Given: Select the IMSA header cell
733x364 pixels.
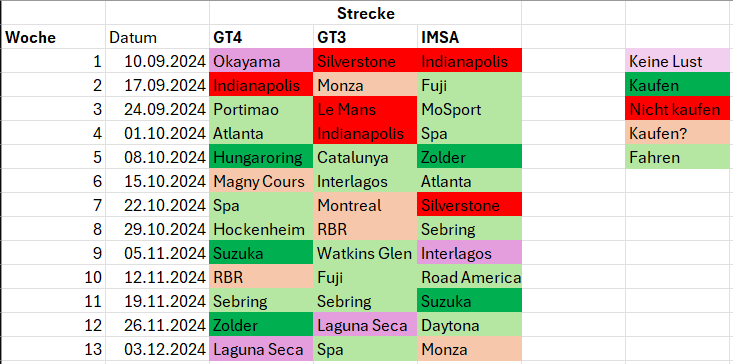Looking at the screenshot, I should (x=469, y=37).
